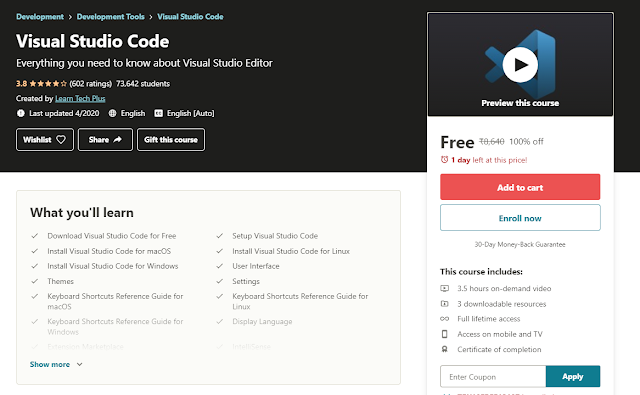Viewport: 640px width, 395px height.
Task: Click the 'User Interface' learning item
Action: [x=256, y=266]
